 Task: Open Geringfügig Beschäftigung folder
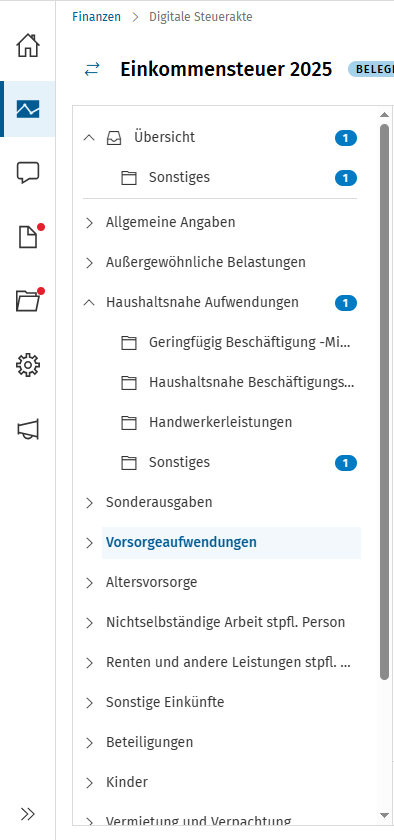tap(250, 343)
